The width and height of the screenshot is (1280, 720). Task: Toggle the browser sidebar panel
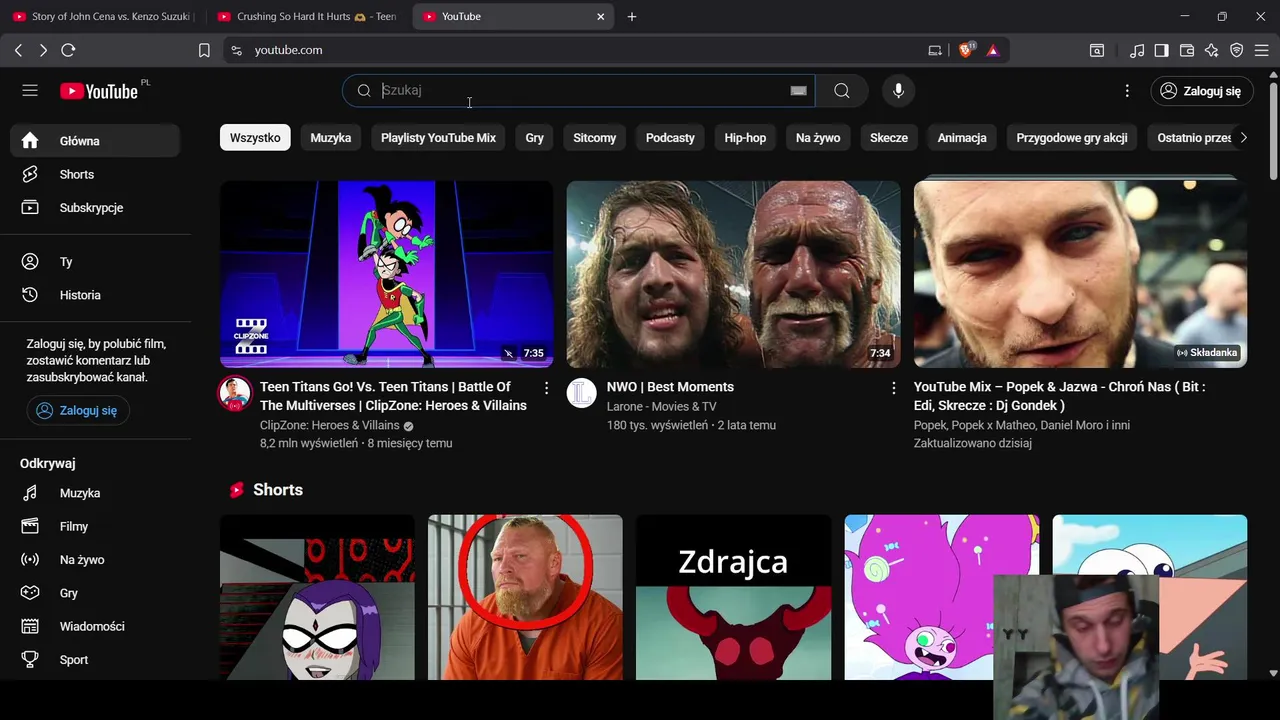click(1162, 50)
